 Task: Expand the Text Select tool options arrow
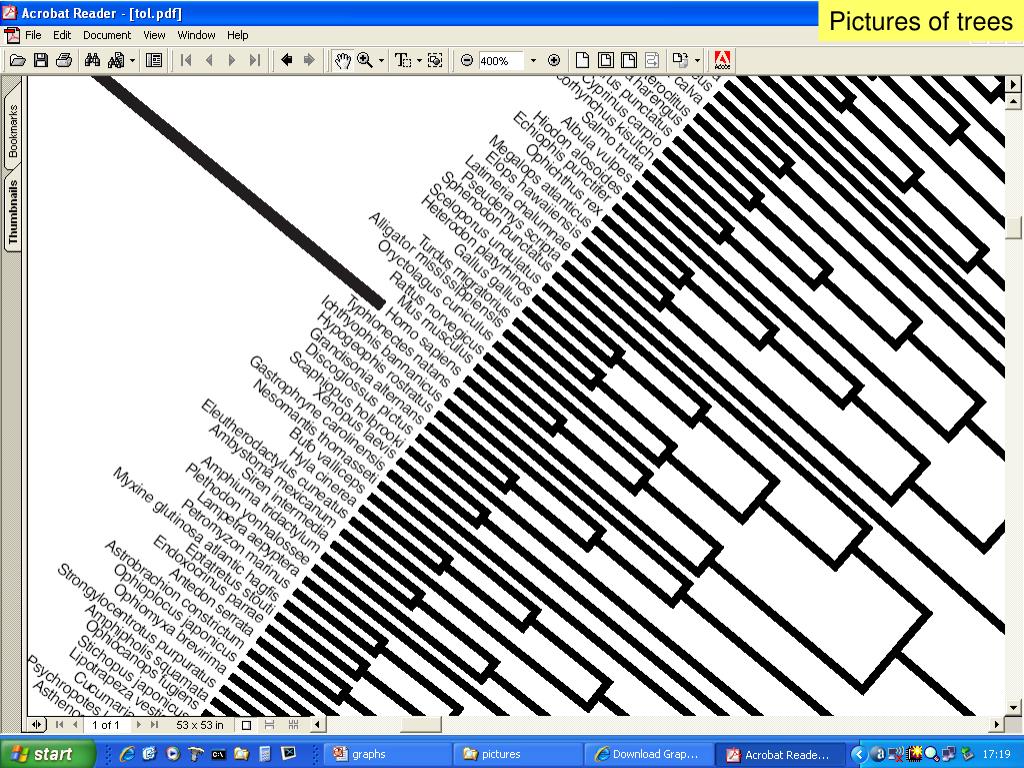[419, 61]
